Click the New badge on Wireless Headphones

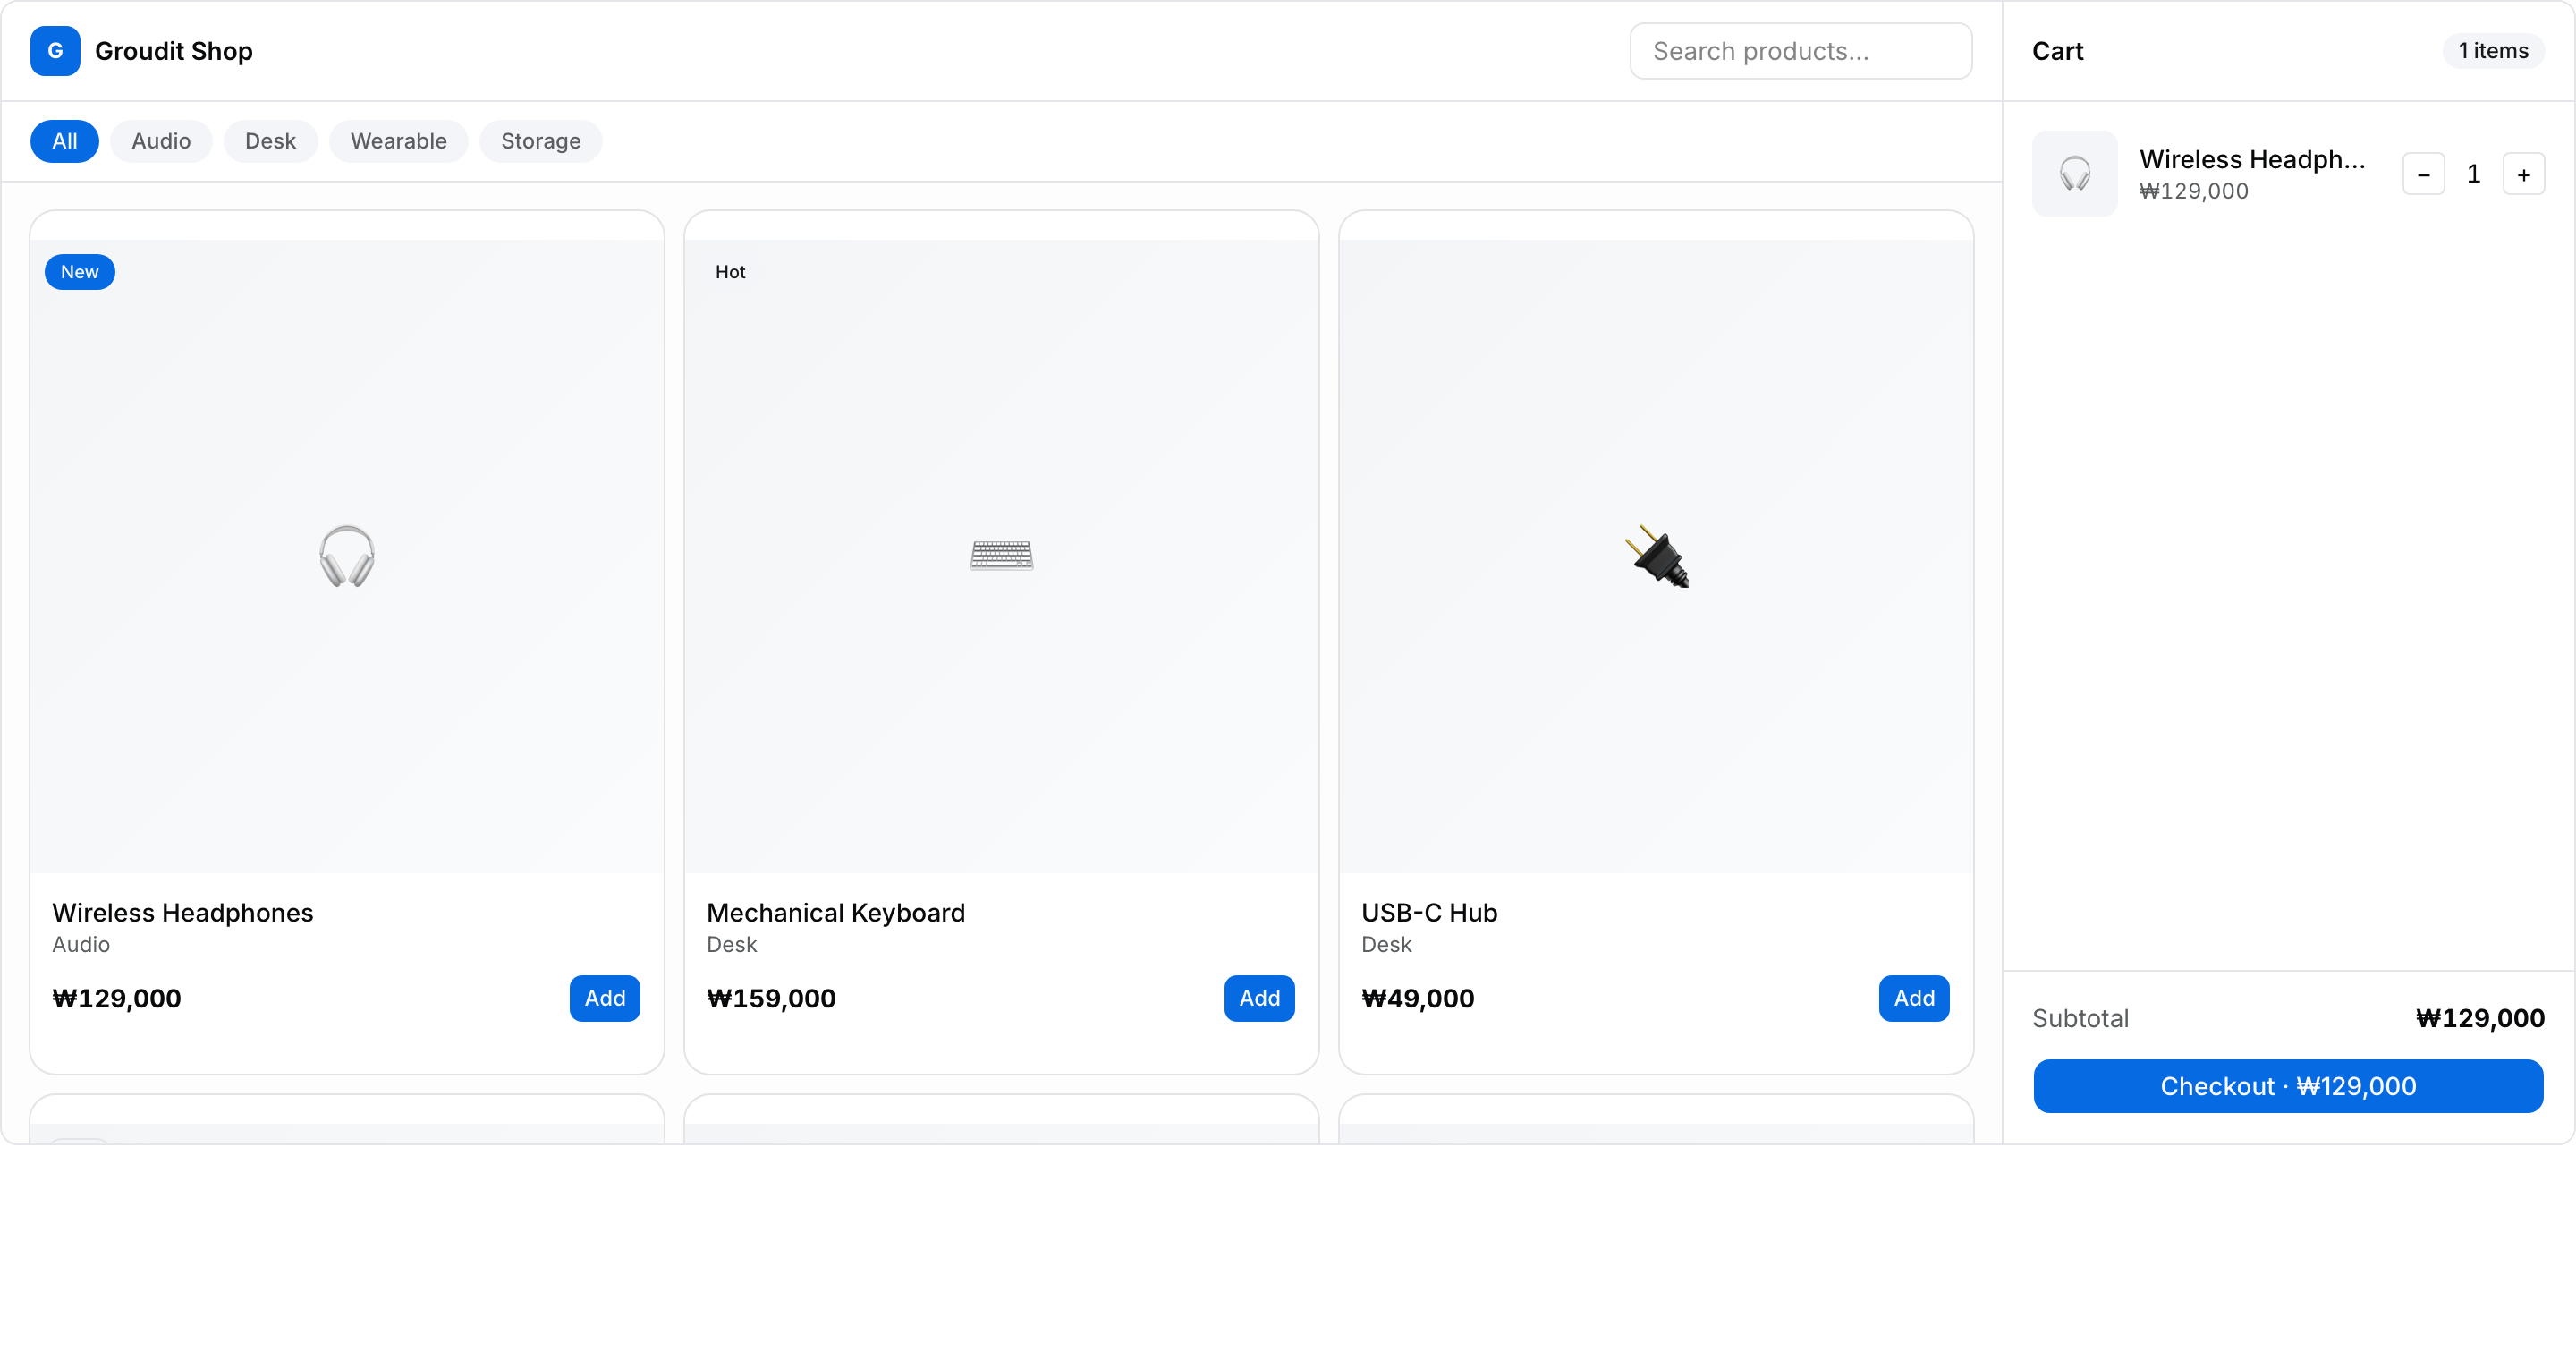point(80,272)
